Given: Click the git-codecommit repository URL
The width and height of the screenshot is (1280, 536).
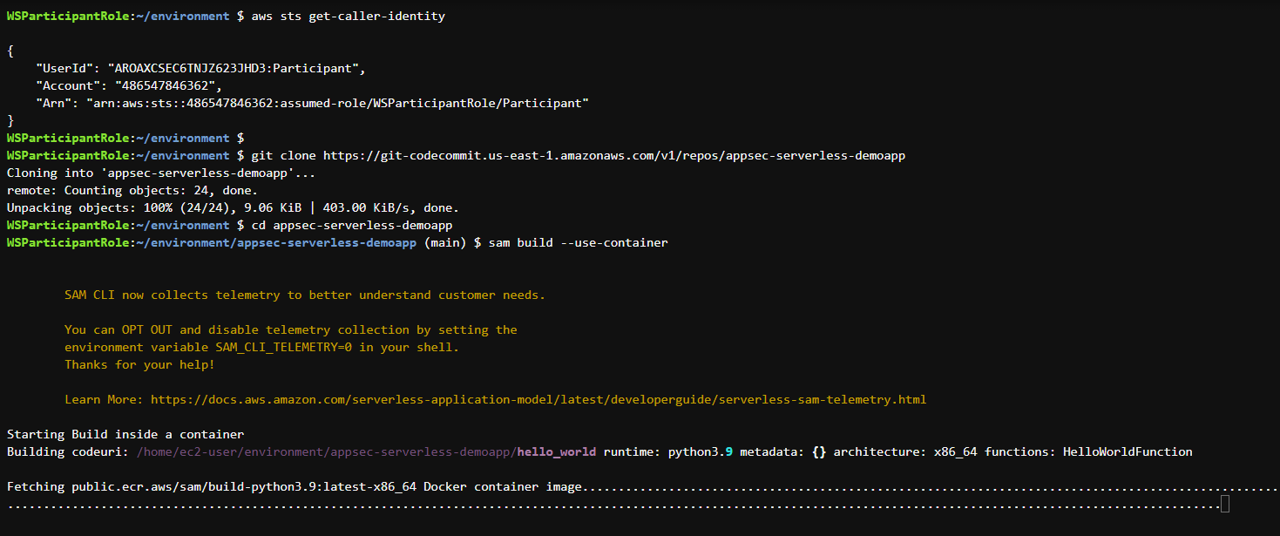Looking at the screenshot, I should pyautogui.click(x=614, y=156).
